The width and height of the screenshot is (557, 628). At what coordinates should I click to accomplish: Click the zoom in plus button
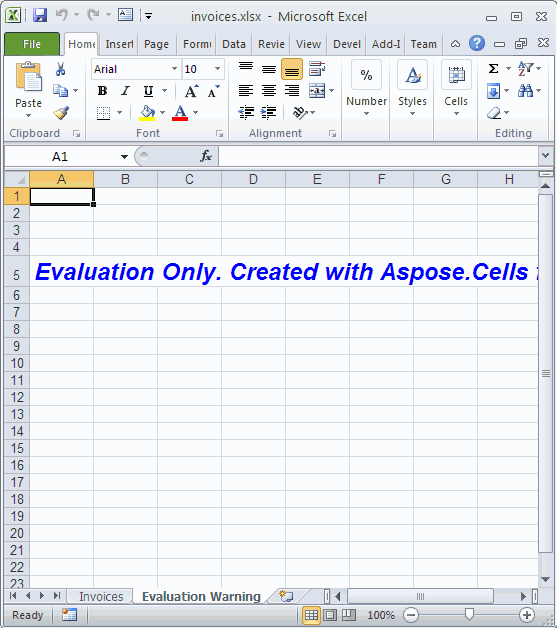tap(527, 615)
